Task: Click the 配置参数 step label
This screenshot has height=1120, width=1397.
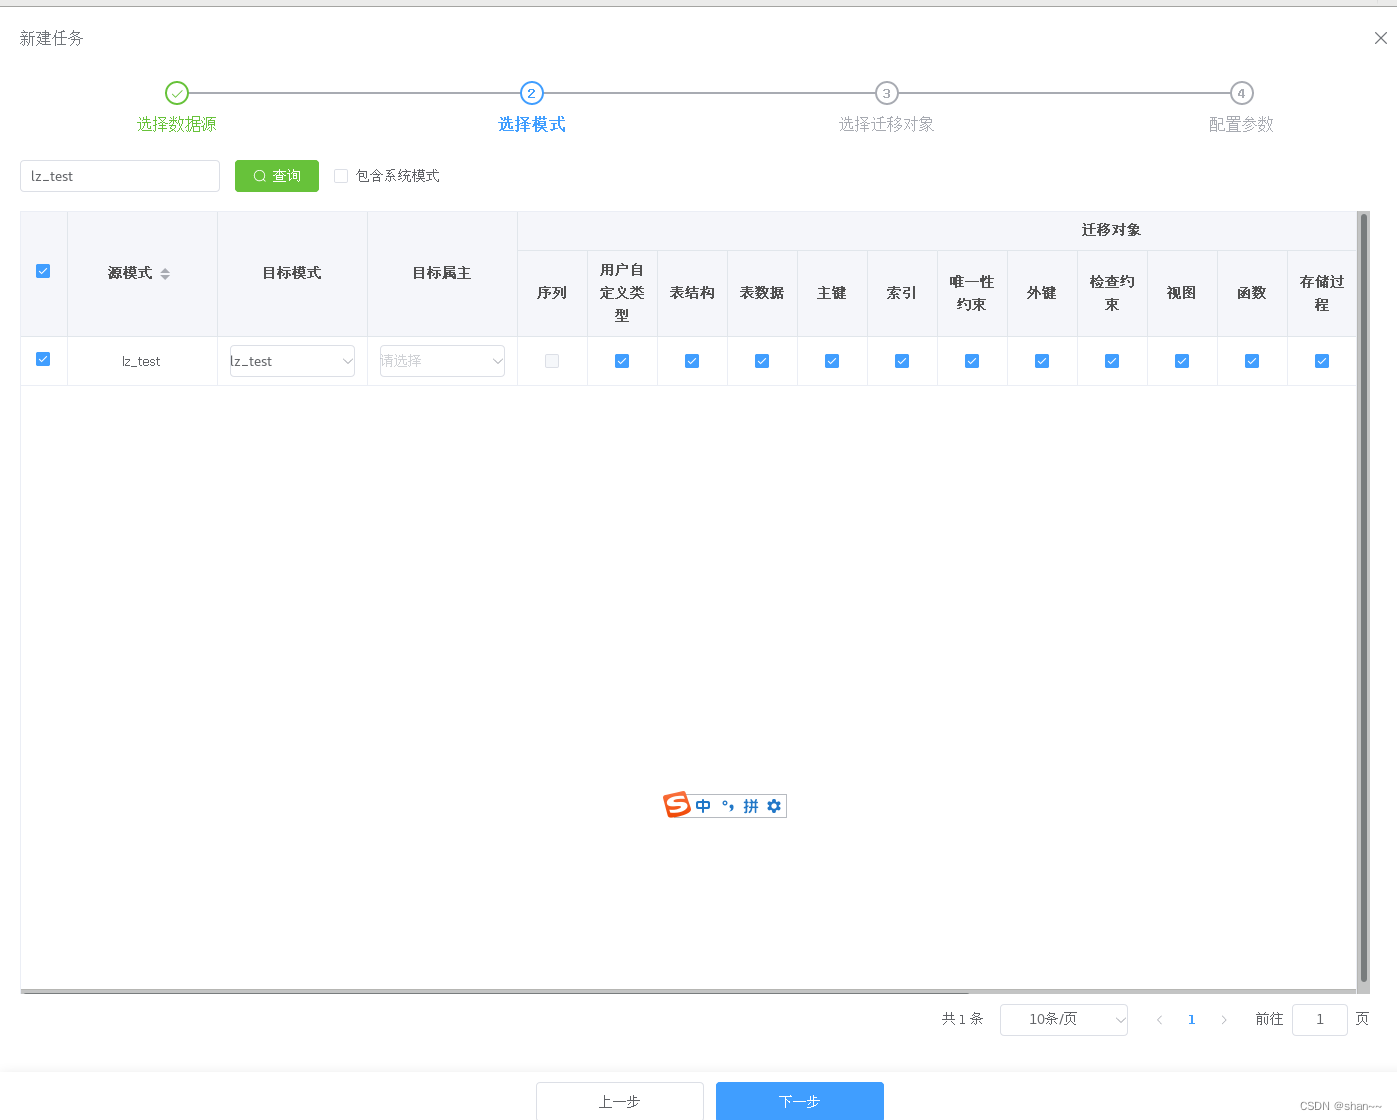Action: [x=1241, y=124]
